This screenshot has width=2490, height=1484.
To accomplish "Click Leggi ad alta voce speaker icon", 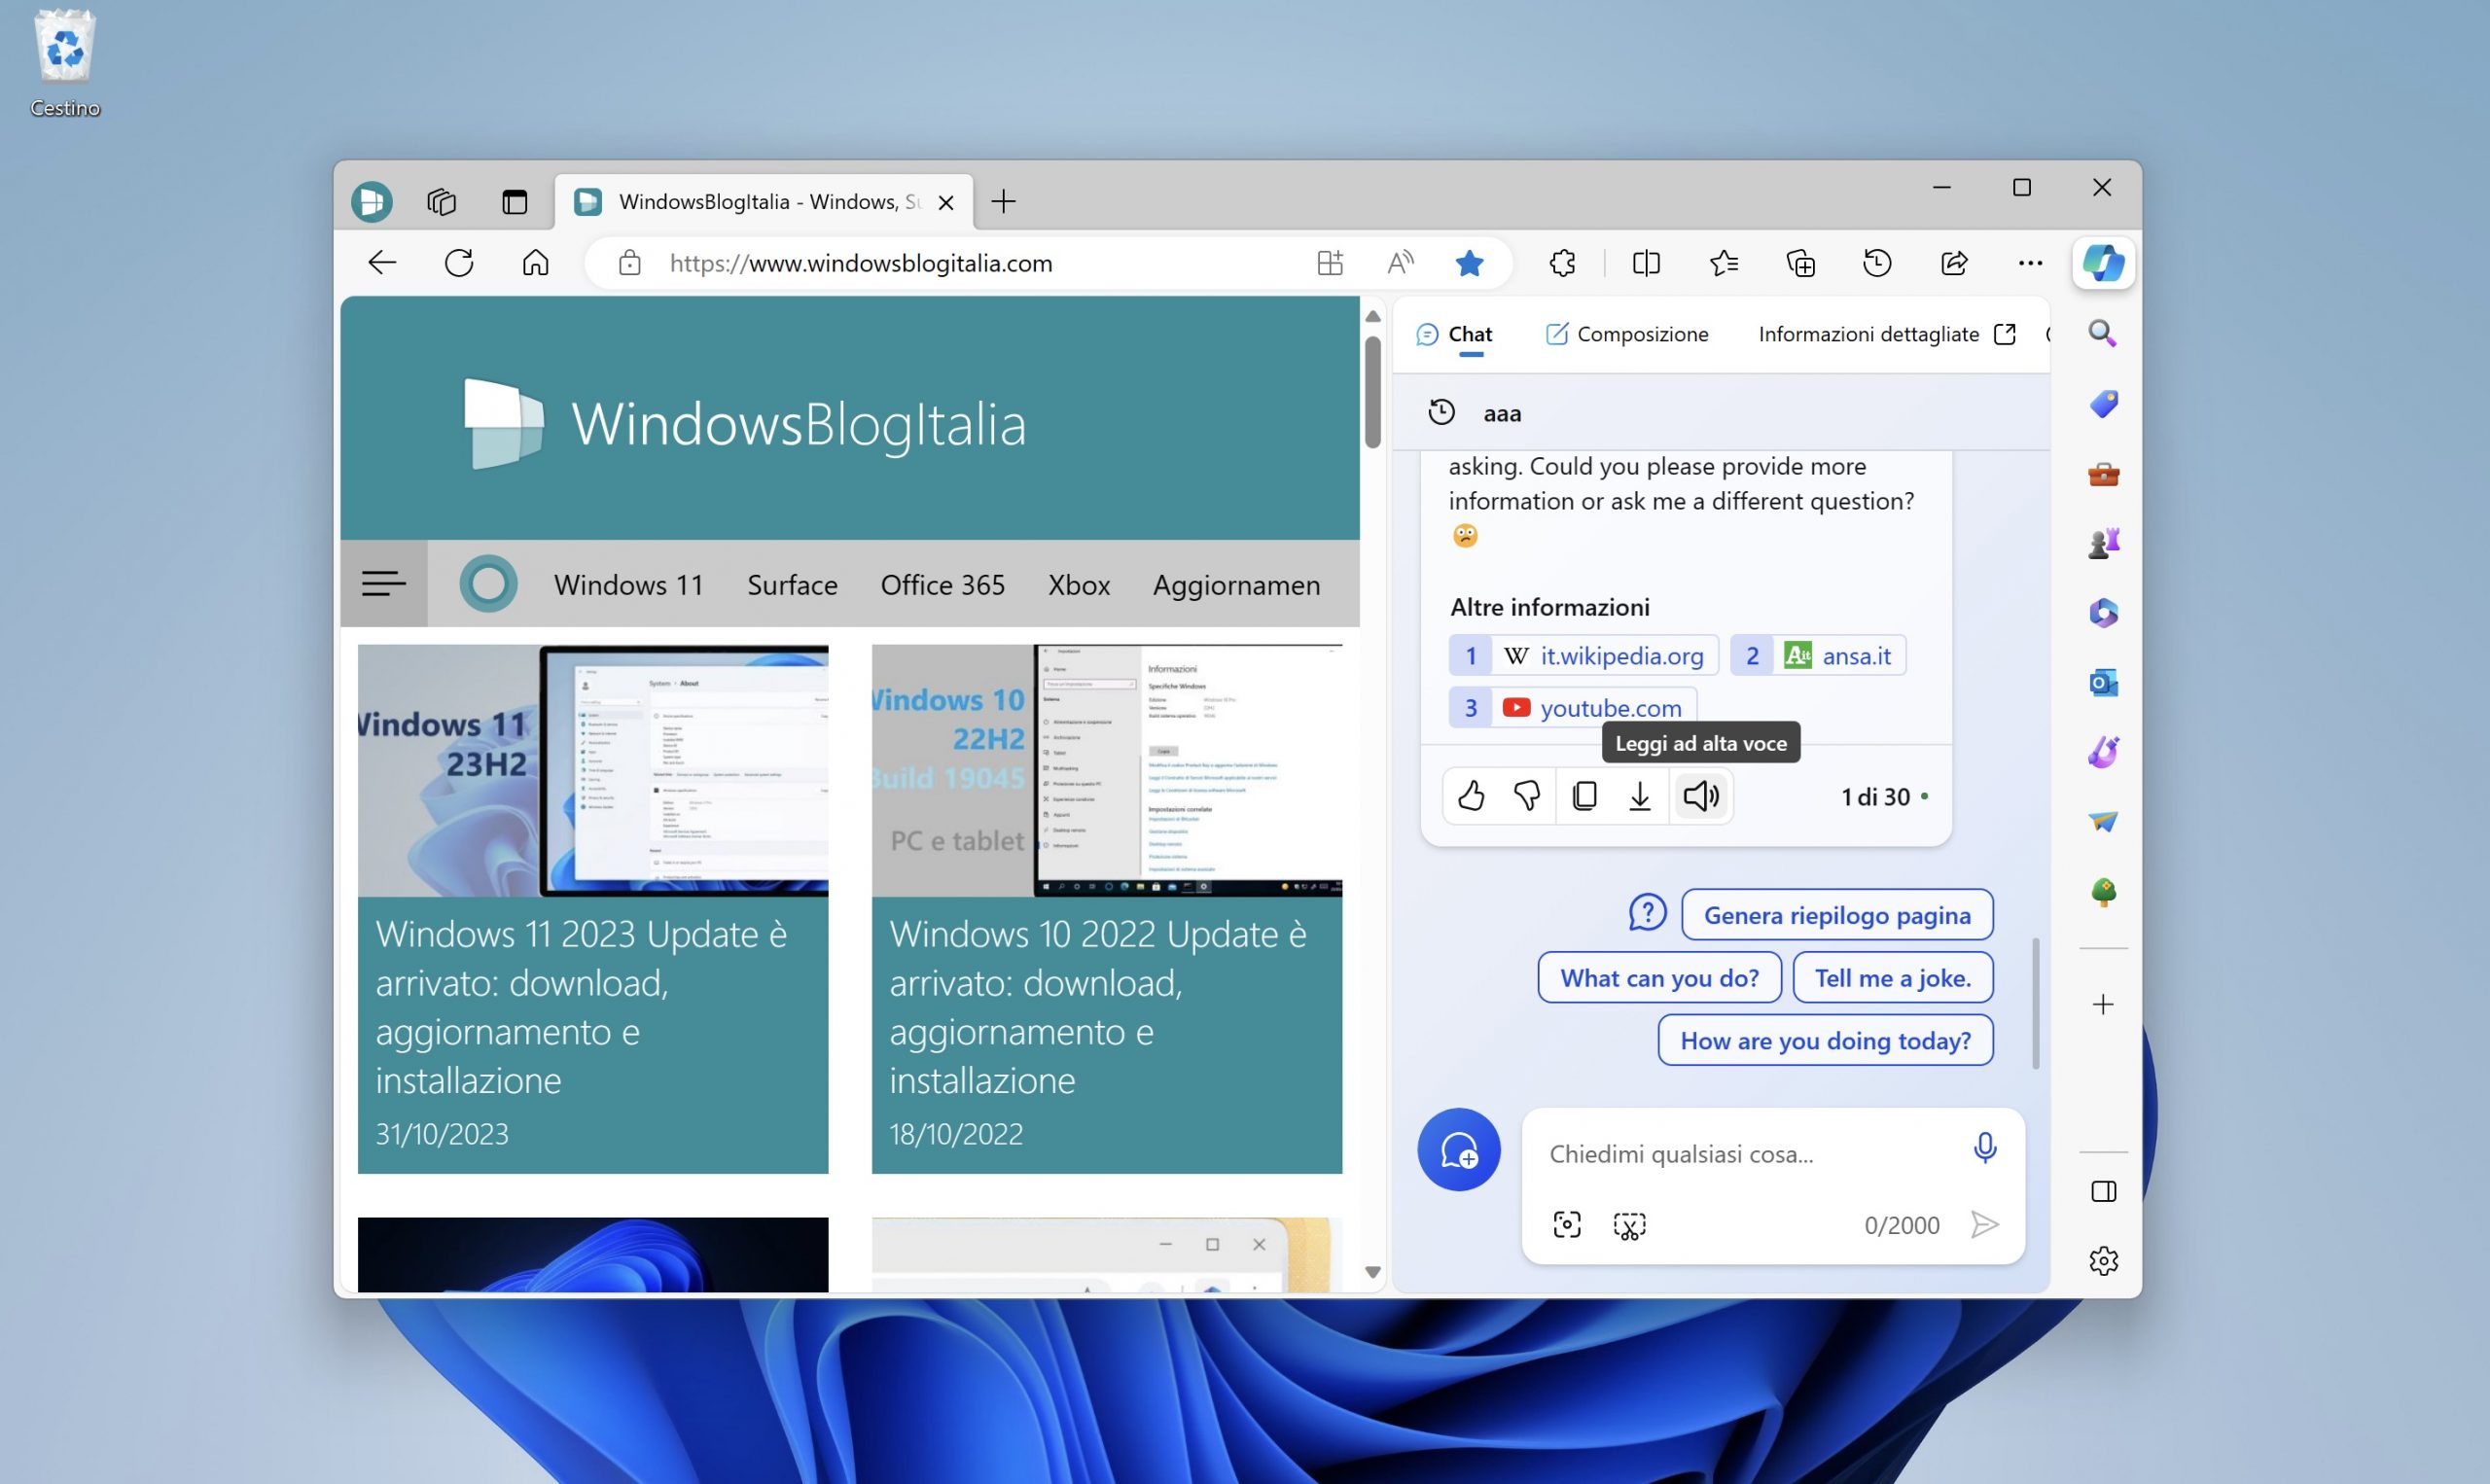I will point(1701,796).
